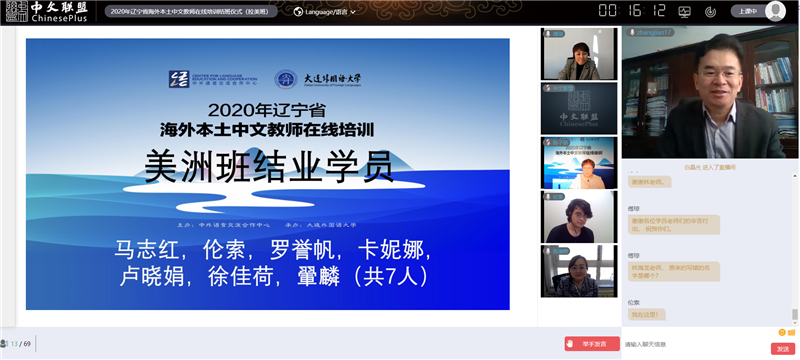Select video thumbnail of woman in gray blazer
The height and width of the screenshot is (360, 800).
coord(579,54)
